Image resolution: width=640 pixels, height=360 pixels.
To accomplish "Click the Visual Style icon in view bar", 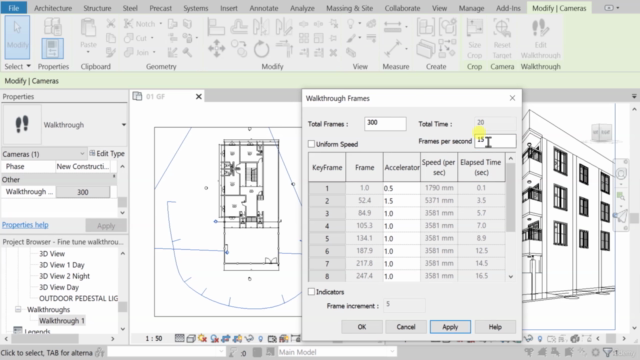I will click(191, 338).
